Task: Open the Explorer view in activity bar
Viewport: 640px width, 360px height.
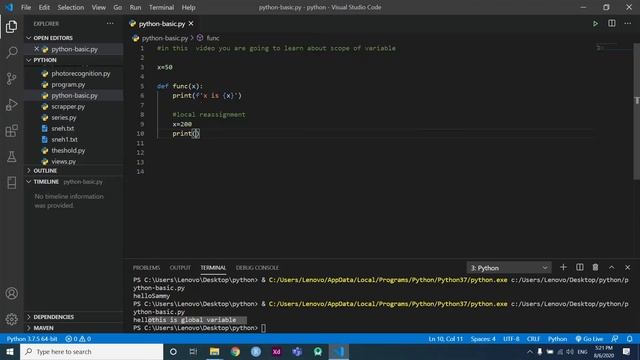Action: click(x=11, y=27)
